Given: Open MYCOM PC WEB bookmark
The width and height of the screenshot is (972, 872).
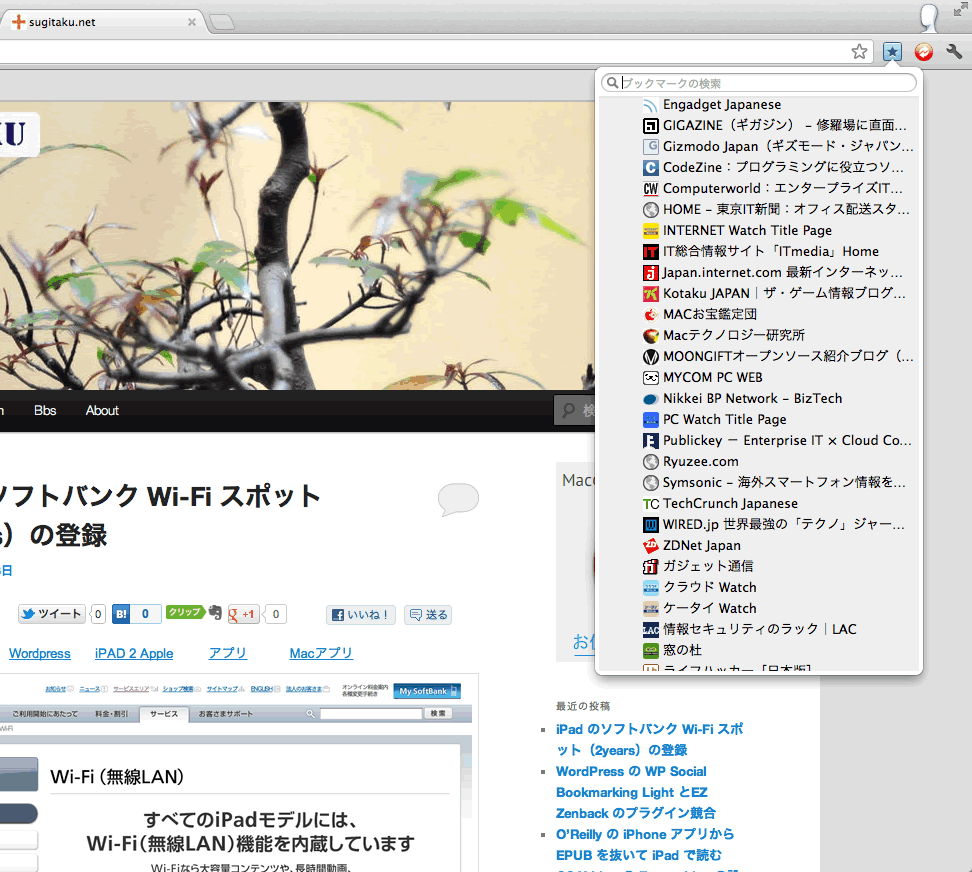Looking at the screenshot, I should click(759, 377).
